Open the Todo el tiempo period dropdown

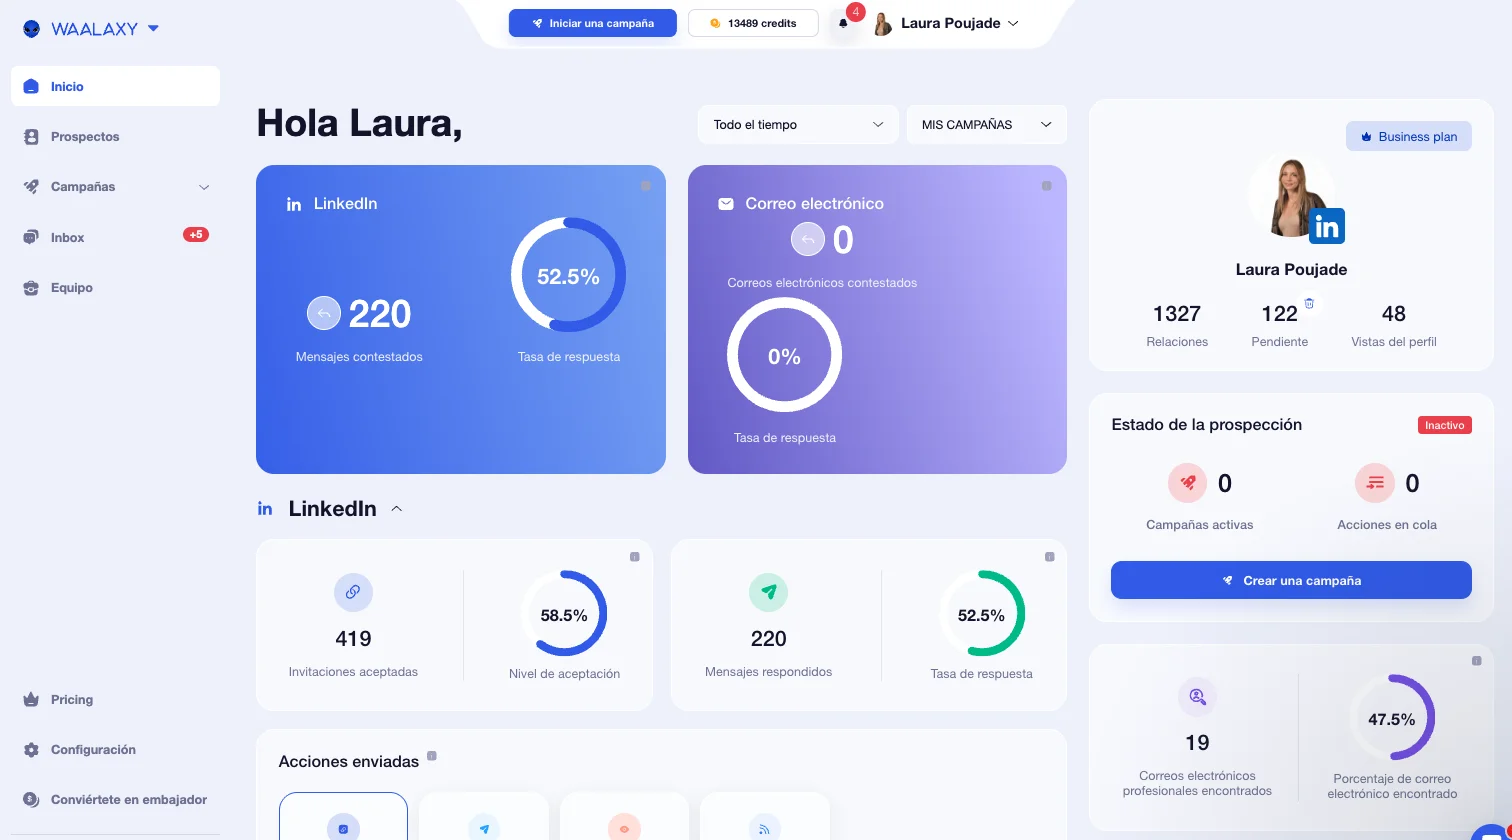tap(798, 125)
